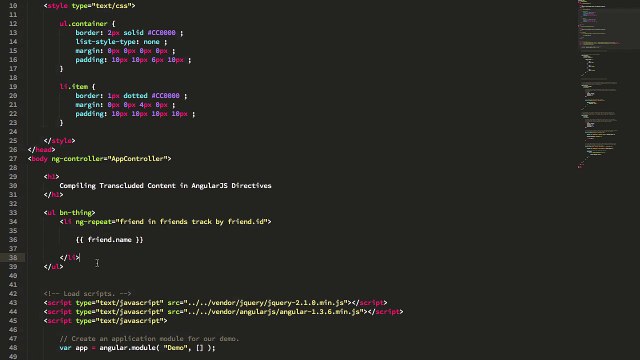Click the "Demo" string
640x360 pixels.
(x=176, y=348)
